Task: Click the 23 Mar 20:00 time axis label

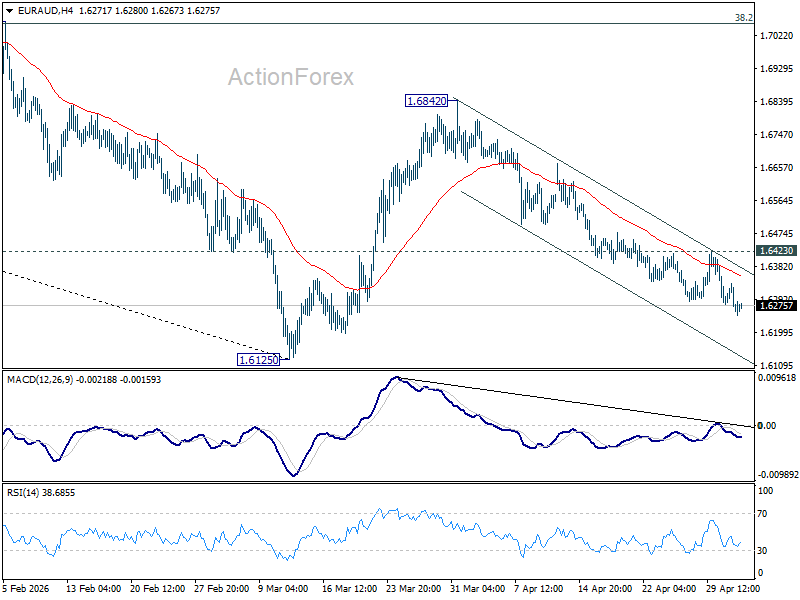Action: [413, 588]
